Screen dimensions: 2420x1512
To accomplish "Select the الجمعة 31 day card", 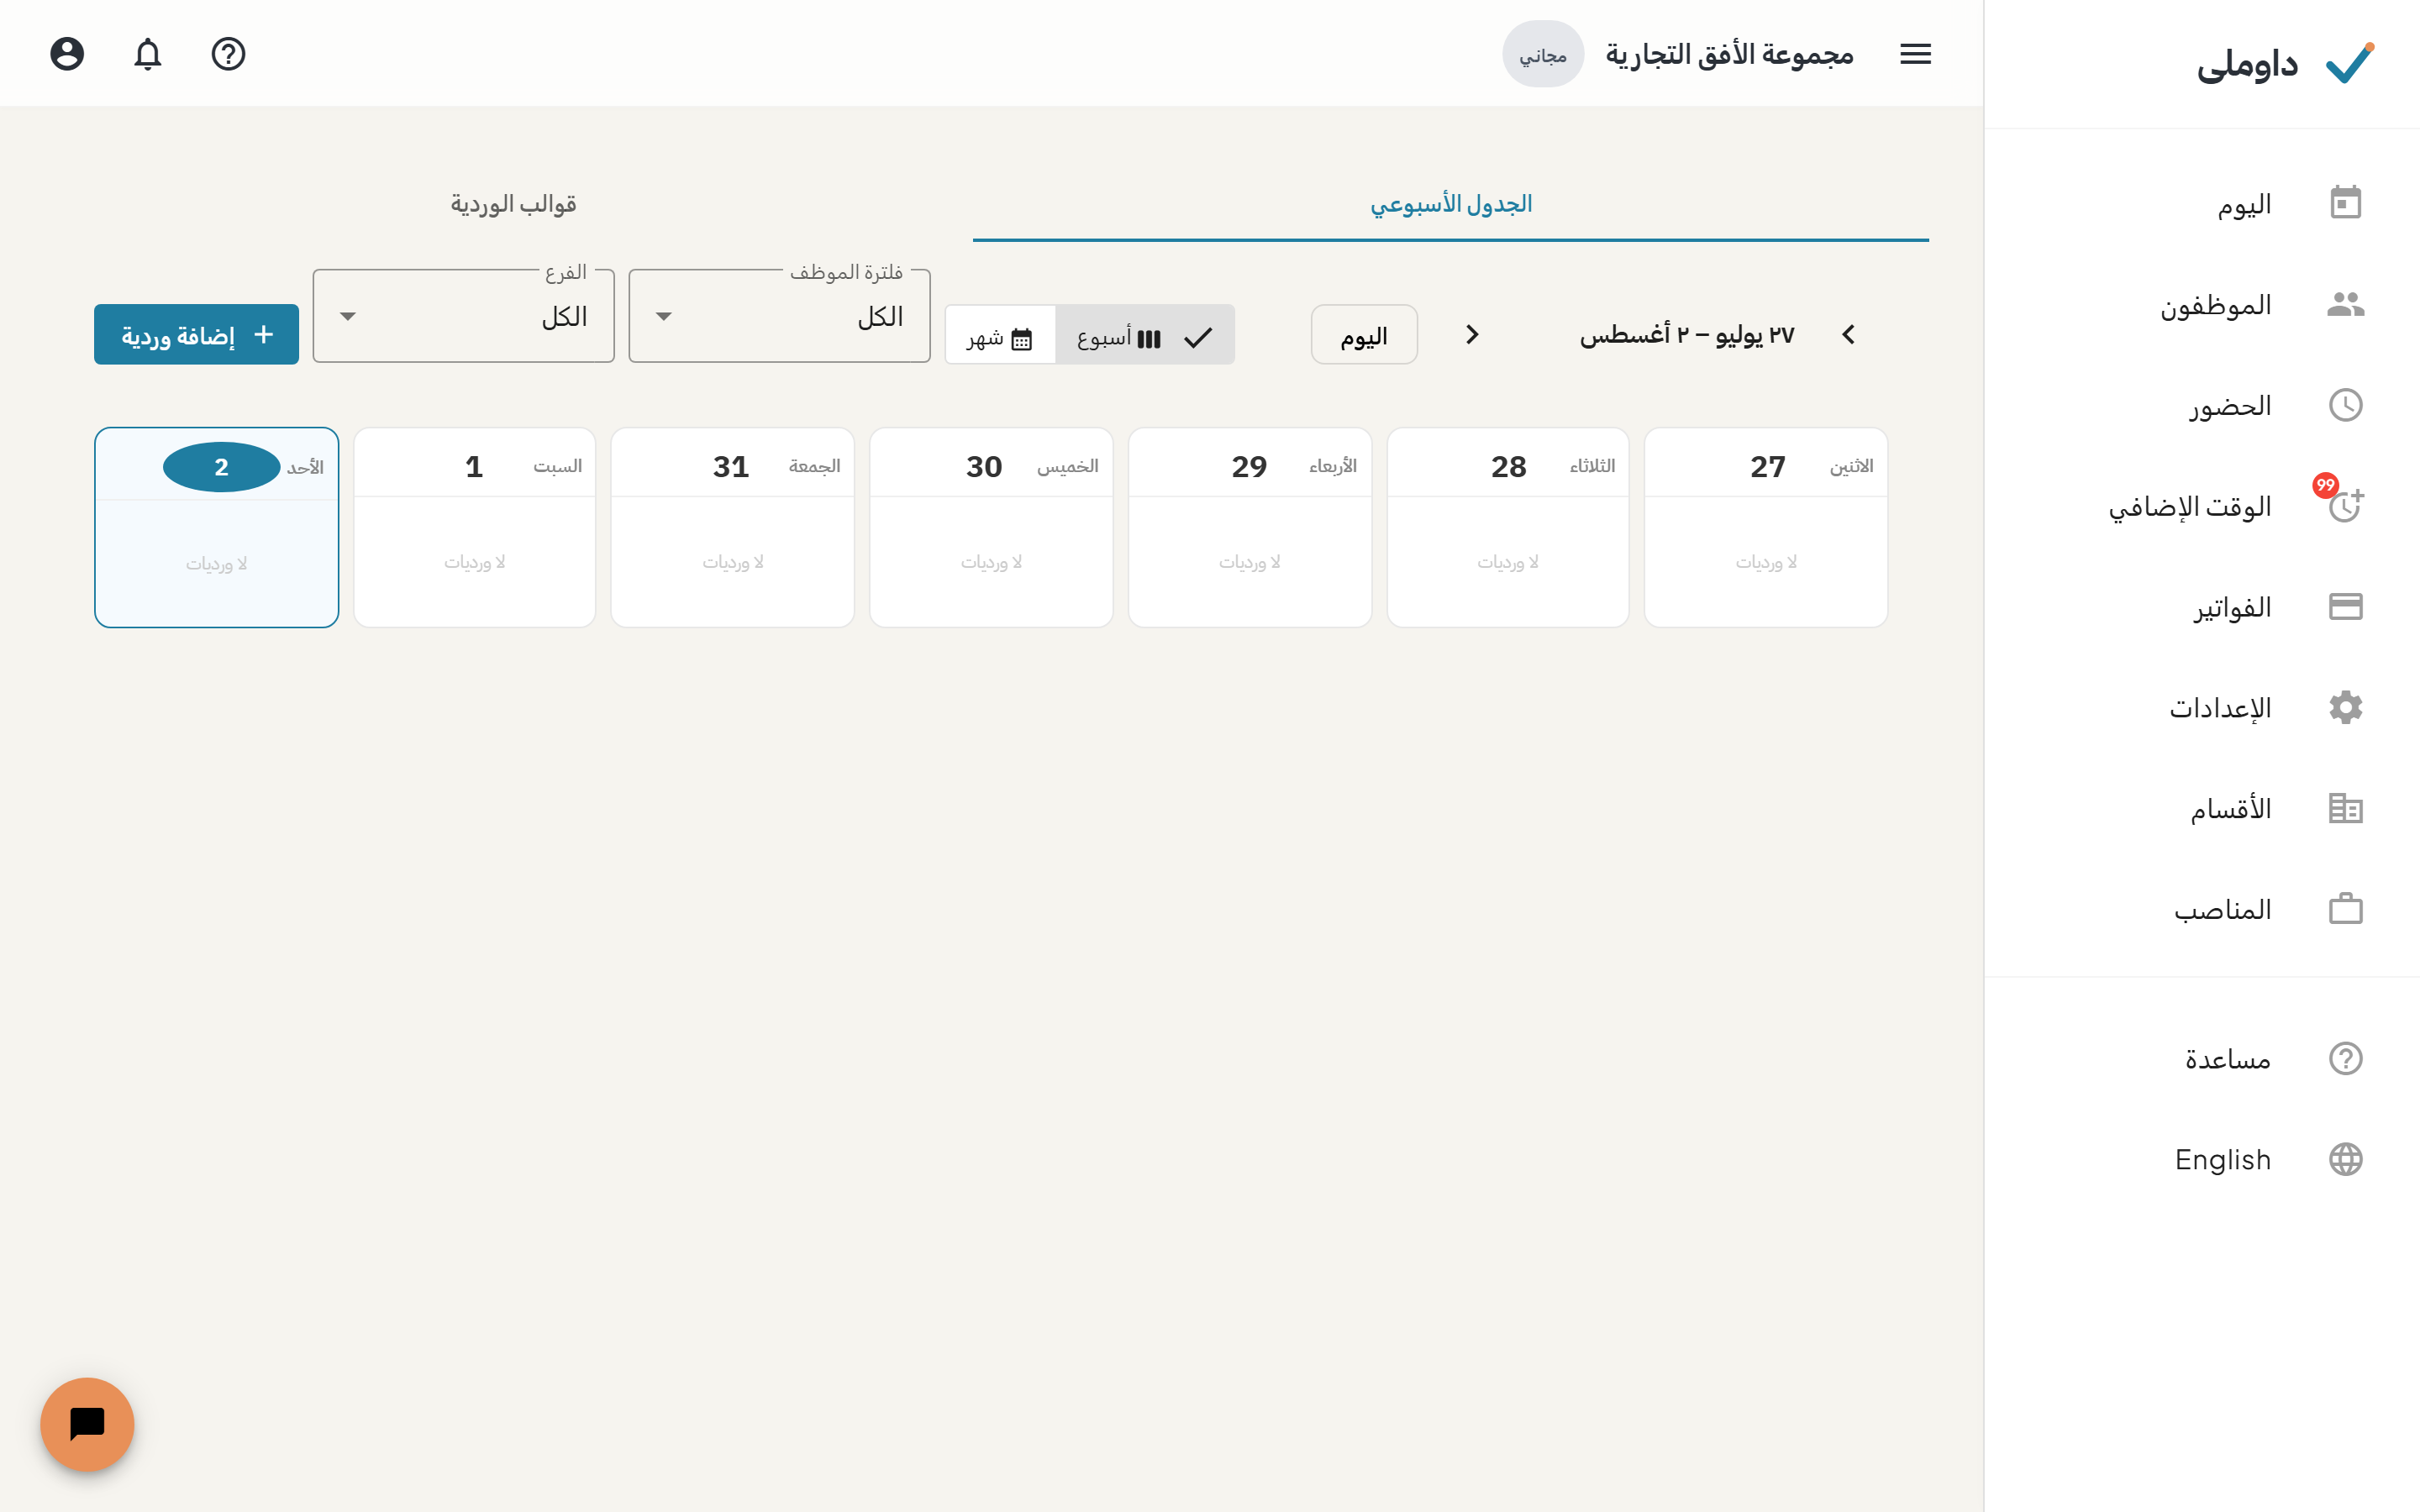I will pyautogui.click(x=732, y=527).
